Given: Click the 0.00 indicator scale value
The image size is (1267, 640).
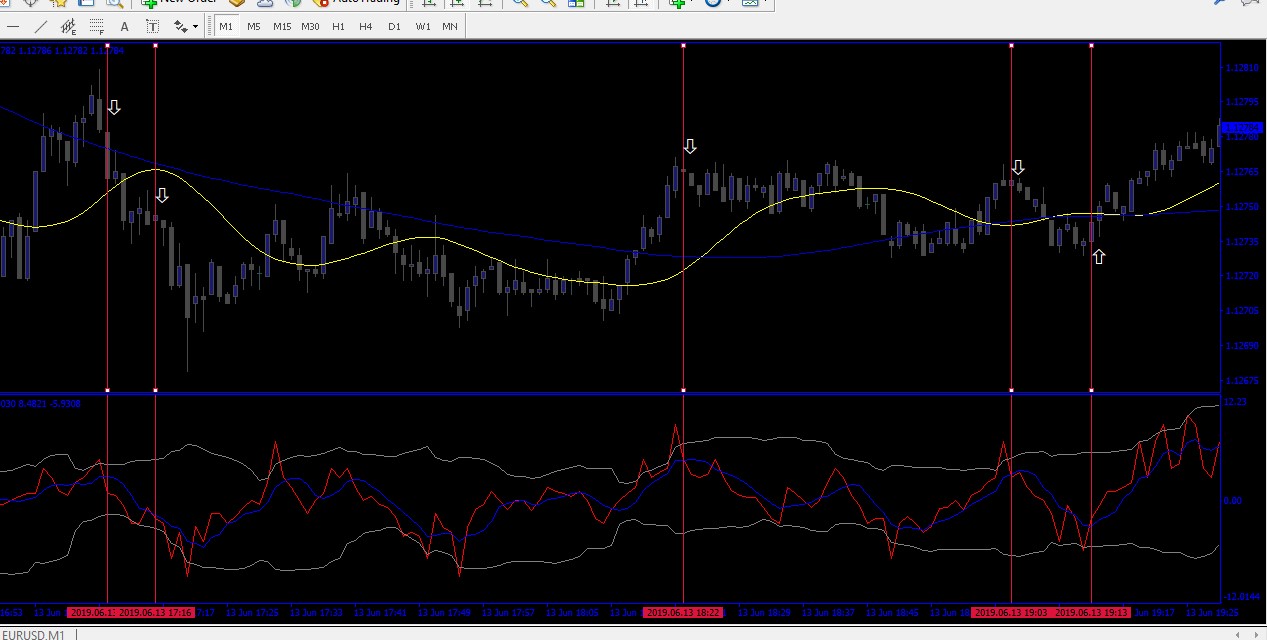Looking at the screenshot, I should tap(1234, 500).
